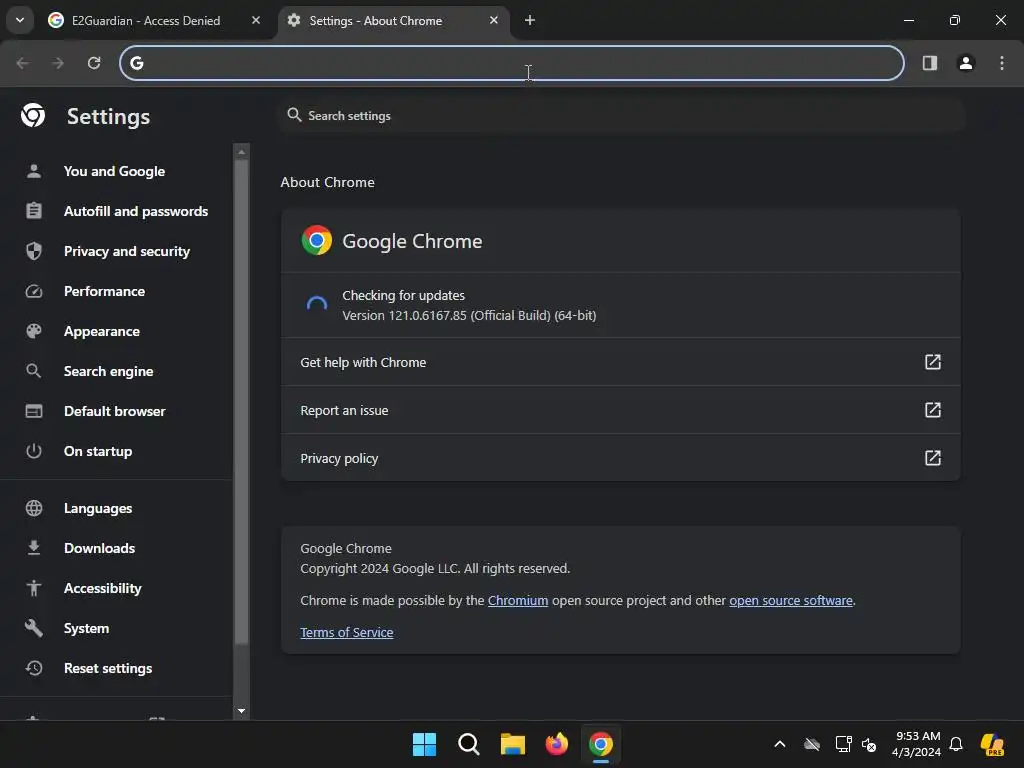Close the Settings - About Chrome tab
This screenshot has height=768, width=1024.
tap(494, 20)
